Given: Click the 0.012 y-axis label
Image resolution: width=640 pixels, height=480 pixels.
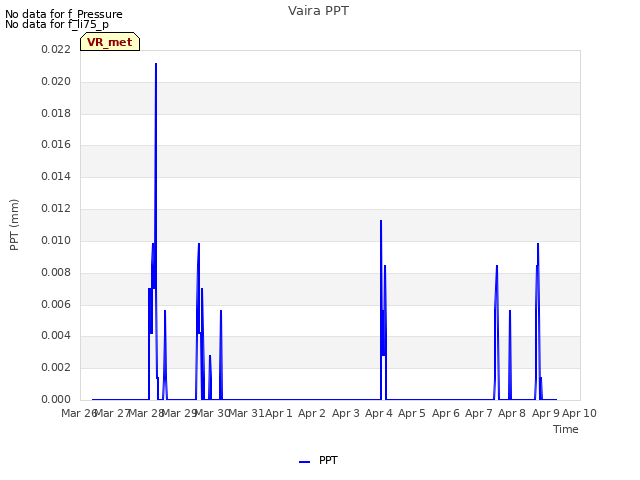Looking at the screenshot, I should tap(56, 209).
